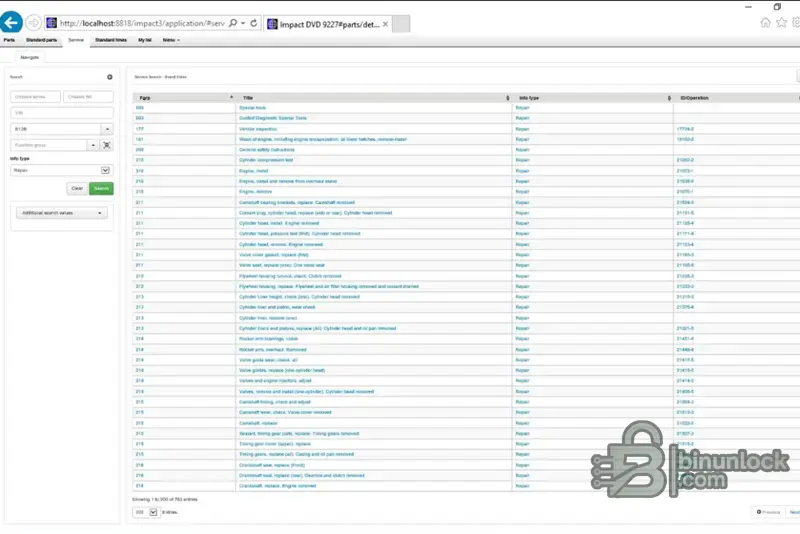Screen dimensions: 800x534
Task: Open the Standard times tab
Action: click(111, 40)
